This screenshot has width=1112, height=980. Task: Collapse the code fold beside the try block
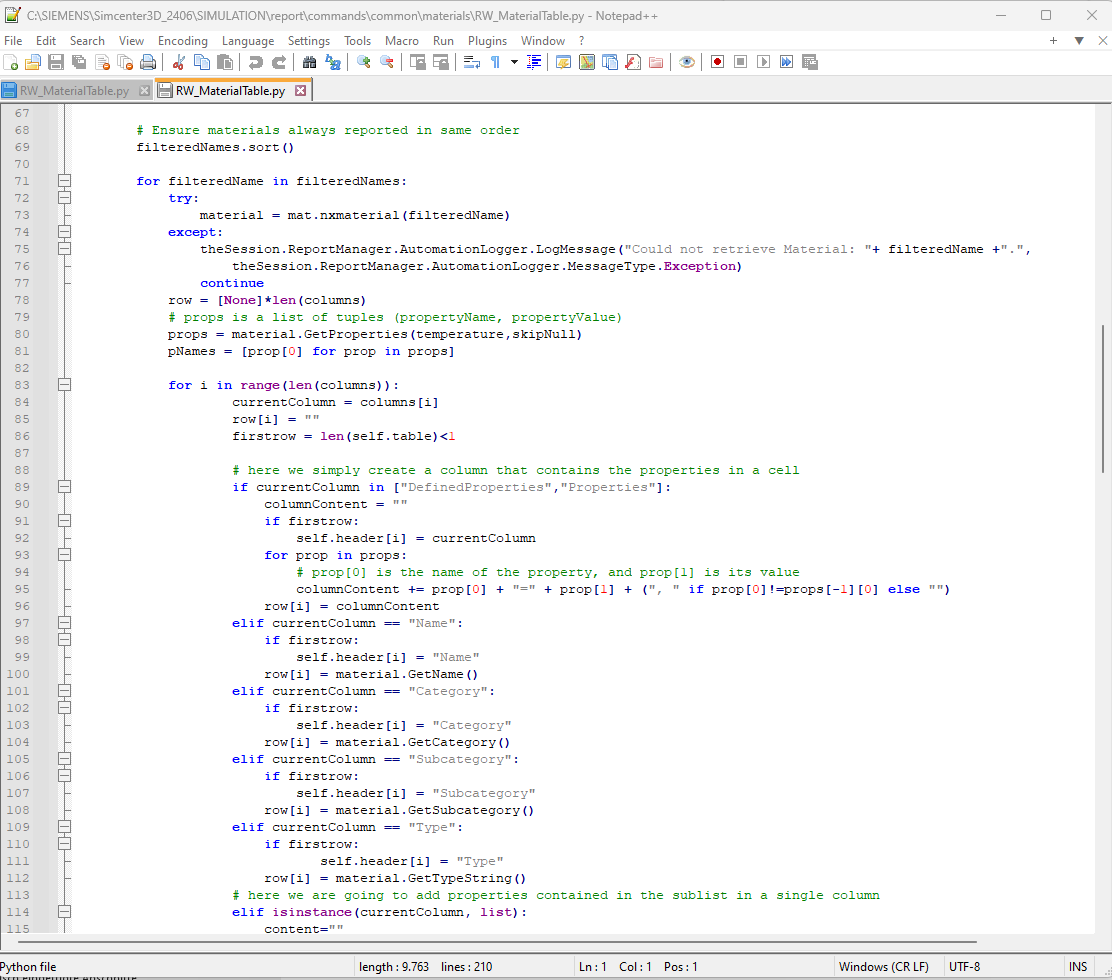pyautogui.click(x=64, y=197)
